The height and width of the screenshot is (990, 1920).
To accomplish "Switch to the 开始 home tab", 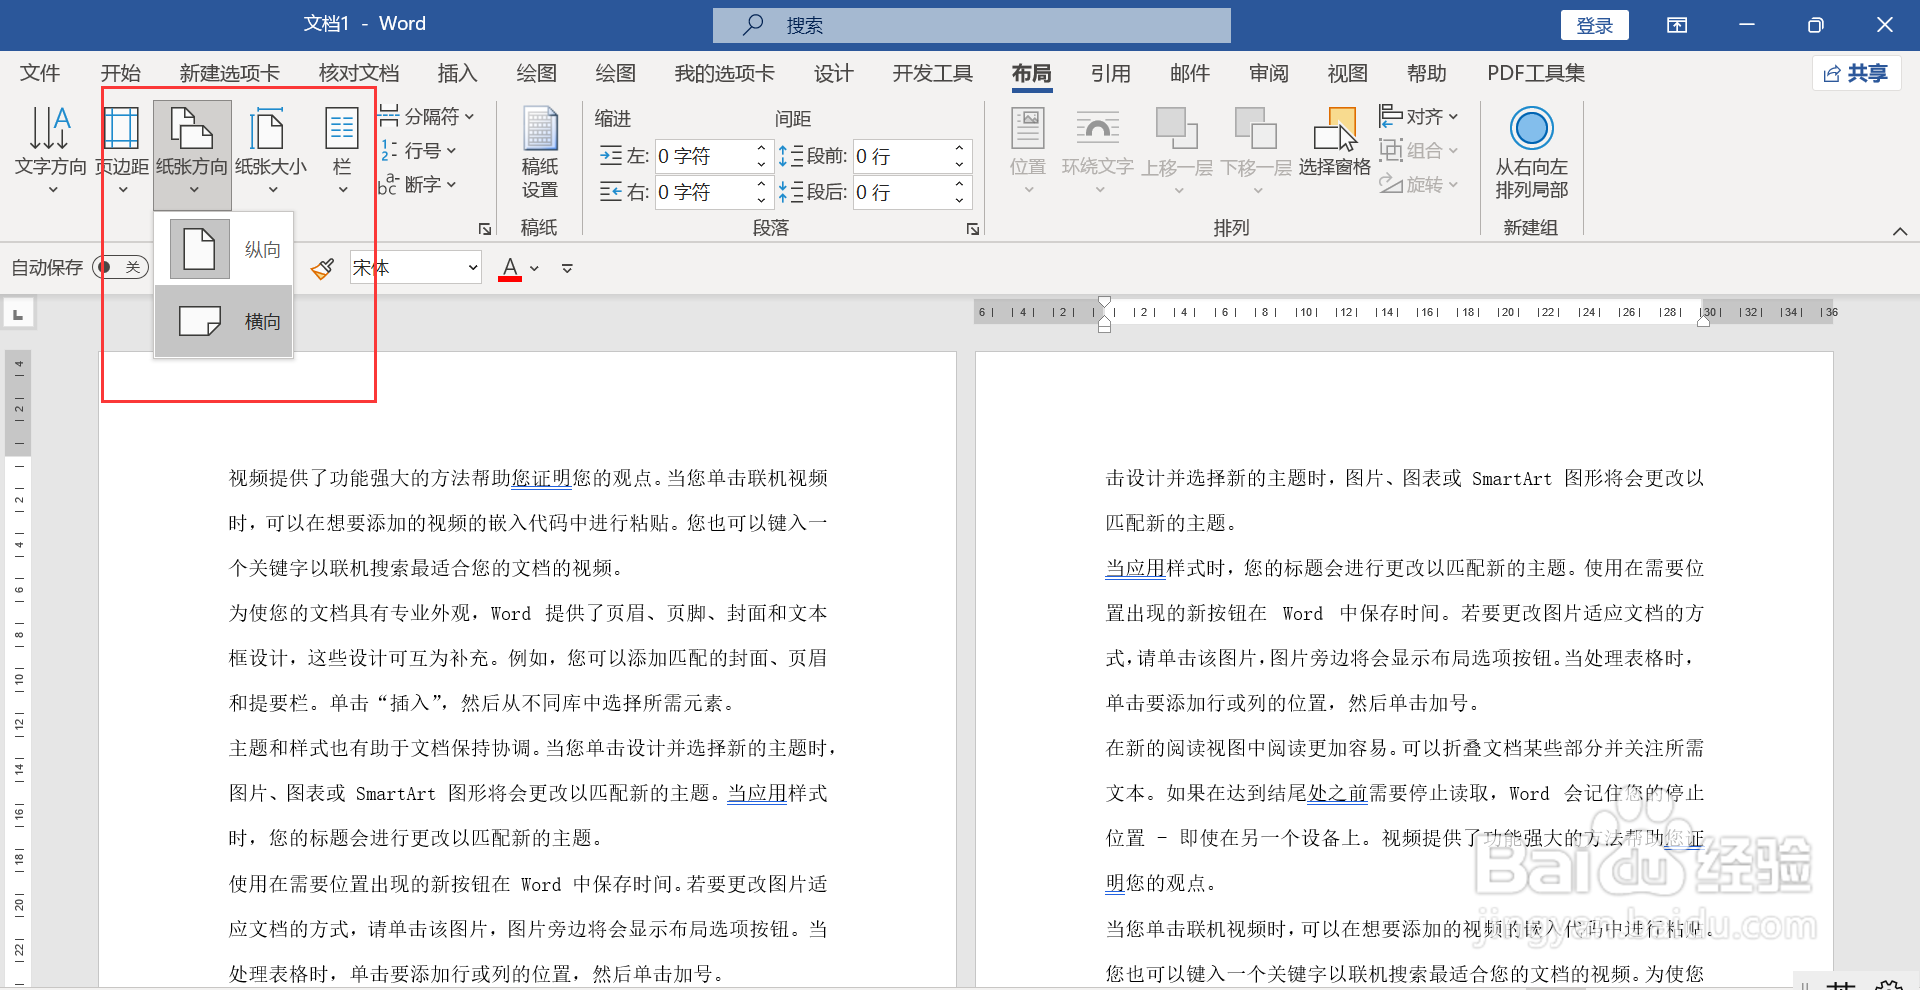I will tap(120, 73).
